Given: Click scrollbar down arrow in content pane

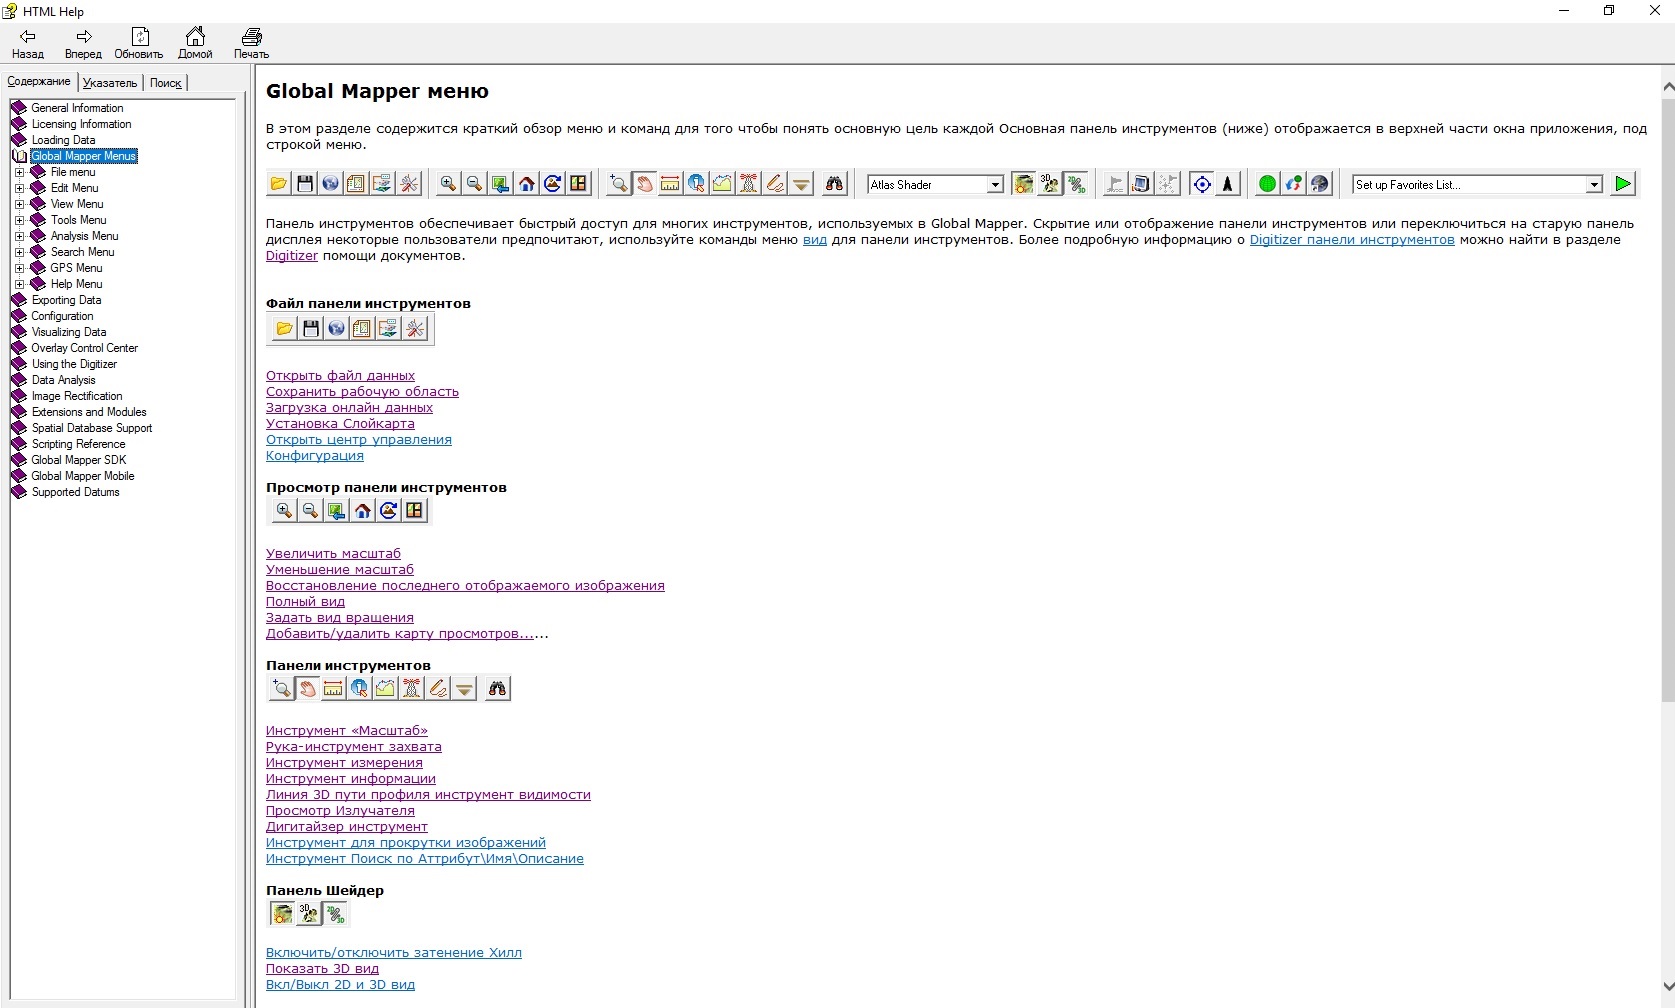Looking at the screenshot, I should 1667,987.
